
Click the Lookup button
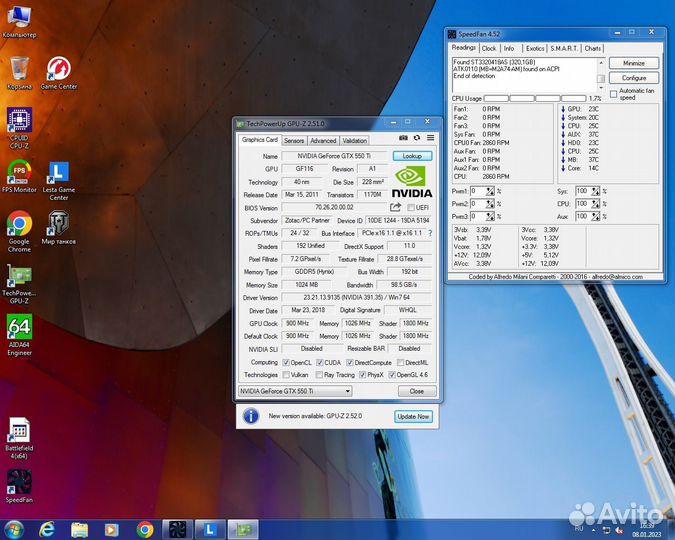[412, 156]
